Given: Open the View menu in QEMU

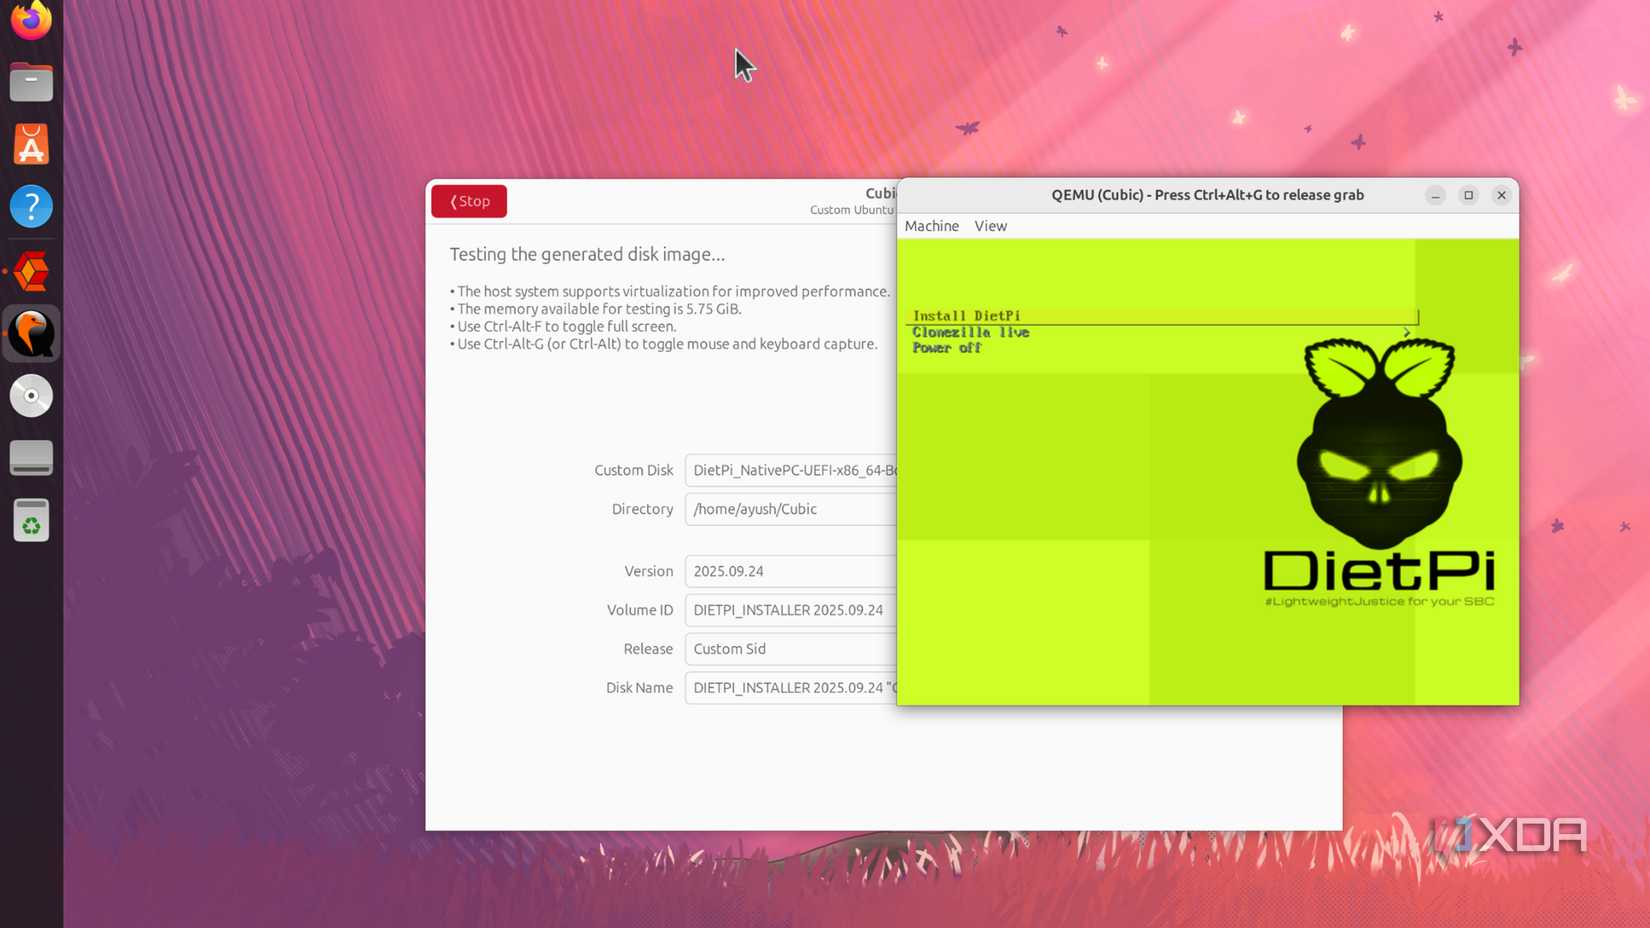Looking at the screenshot, I should (x=990, y=226).
